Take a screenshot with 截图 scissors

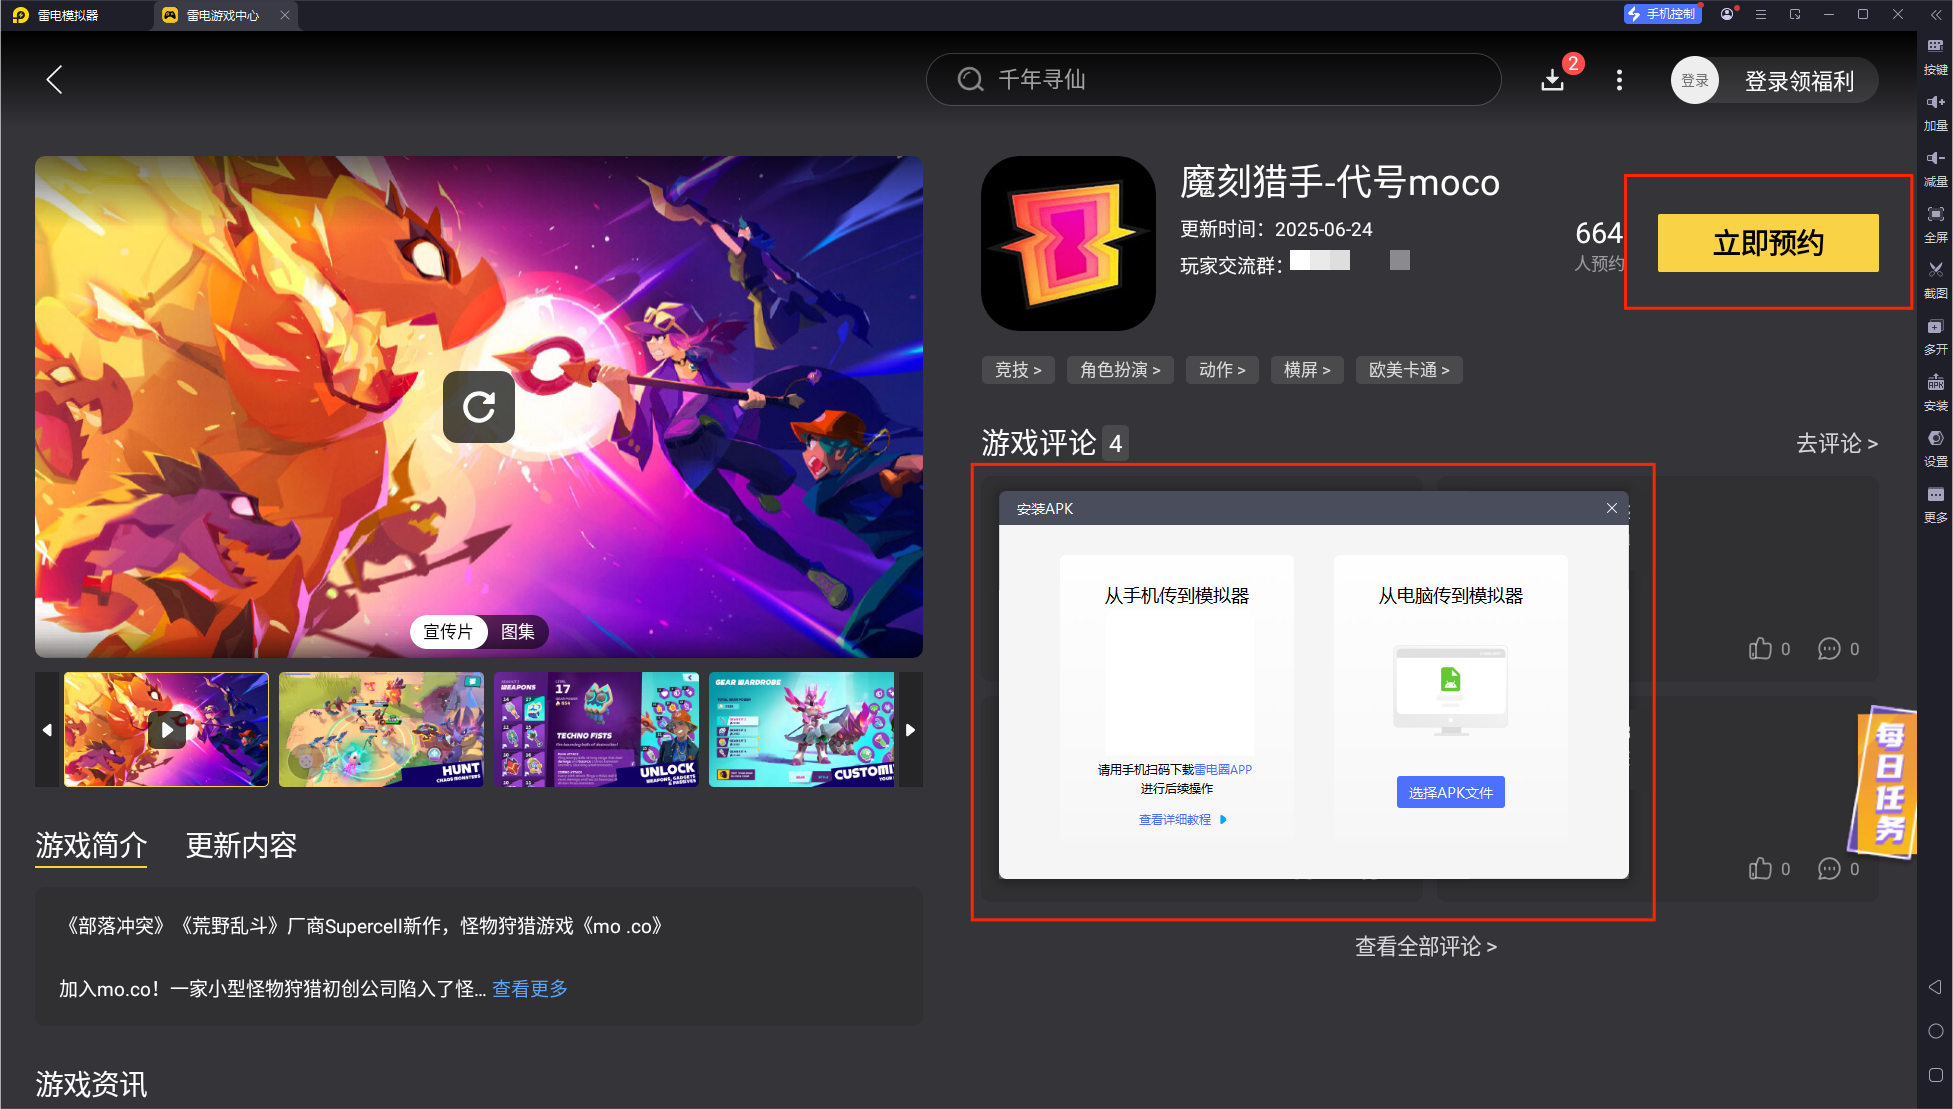point(1935,280)
